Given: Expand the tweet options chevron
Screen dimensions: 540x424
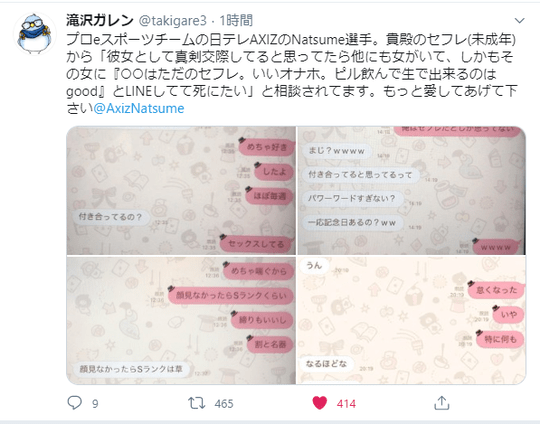Looking at the screenshot, I should click(x=519, y=21).
